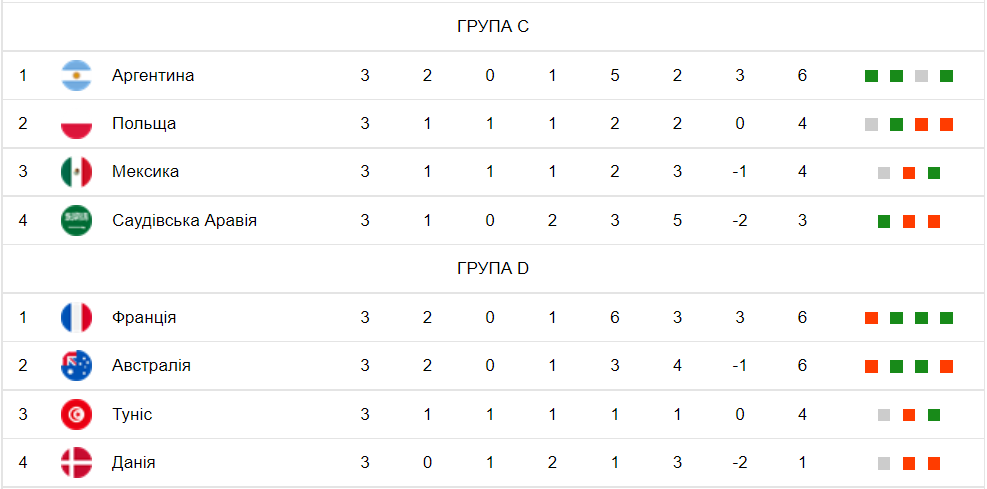Click the Argentina flag icon

(x=77, y=76)
